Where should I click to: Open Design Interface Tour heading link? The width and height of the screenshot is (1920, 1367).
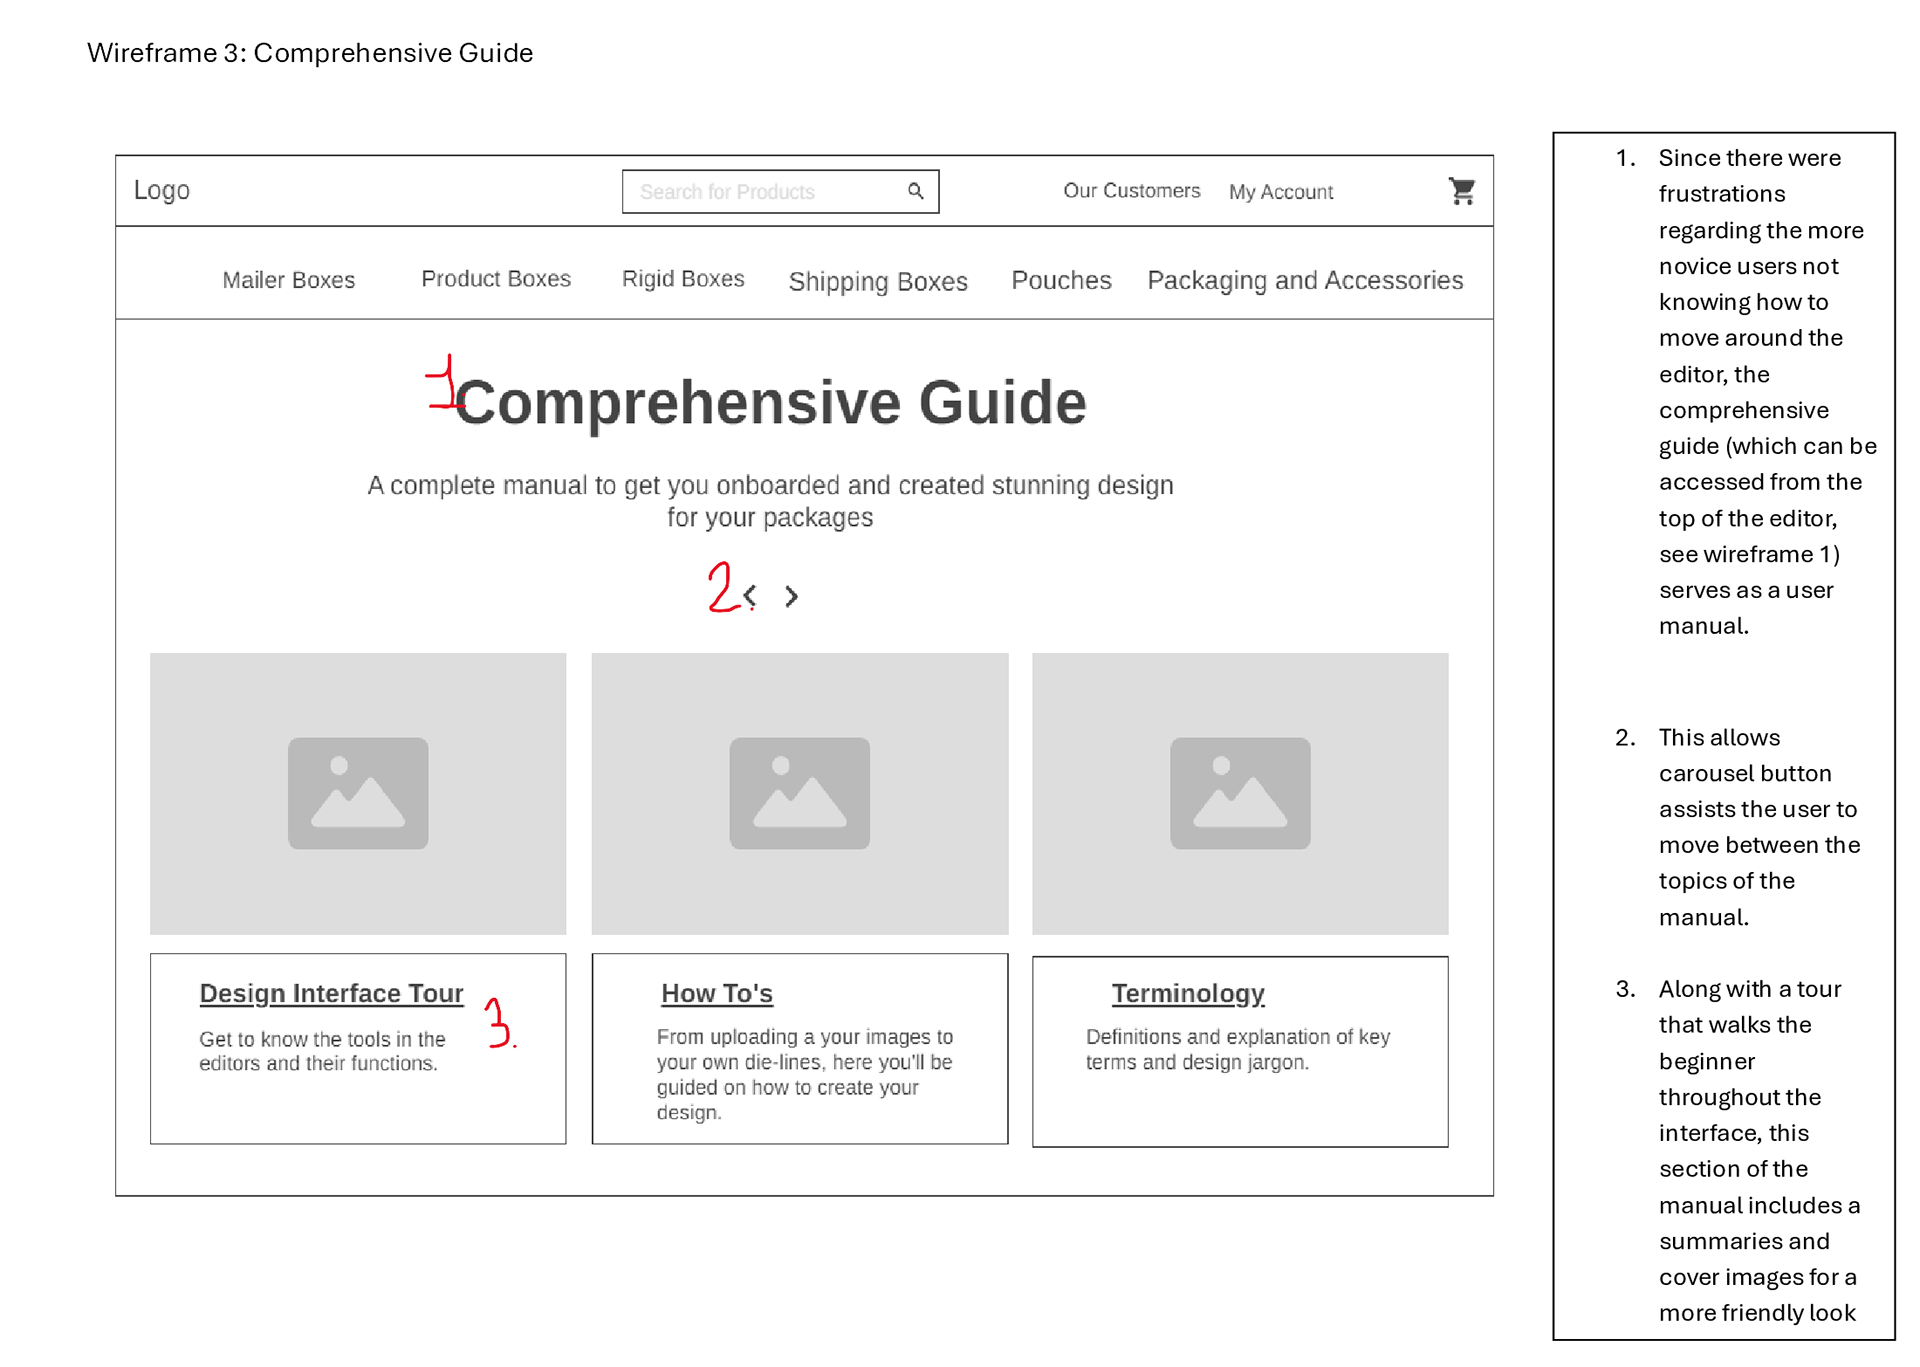click(331, 993)
